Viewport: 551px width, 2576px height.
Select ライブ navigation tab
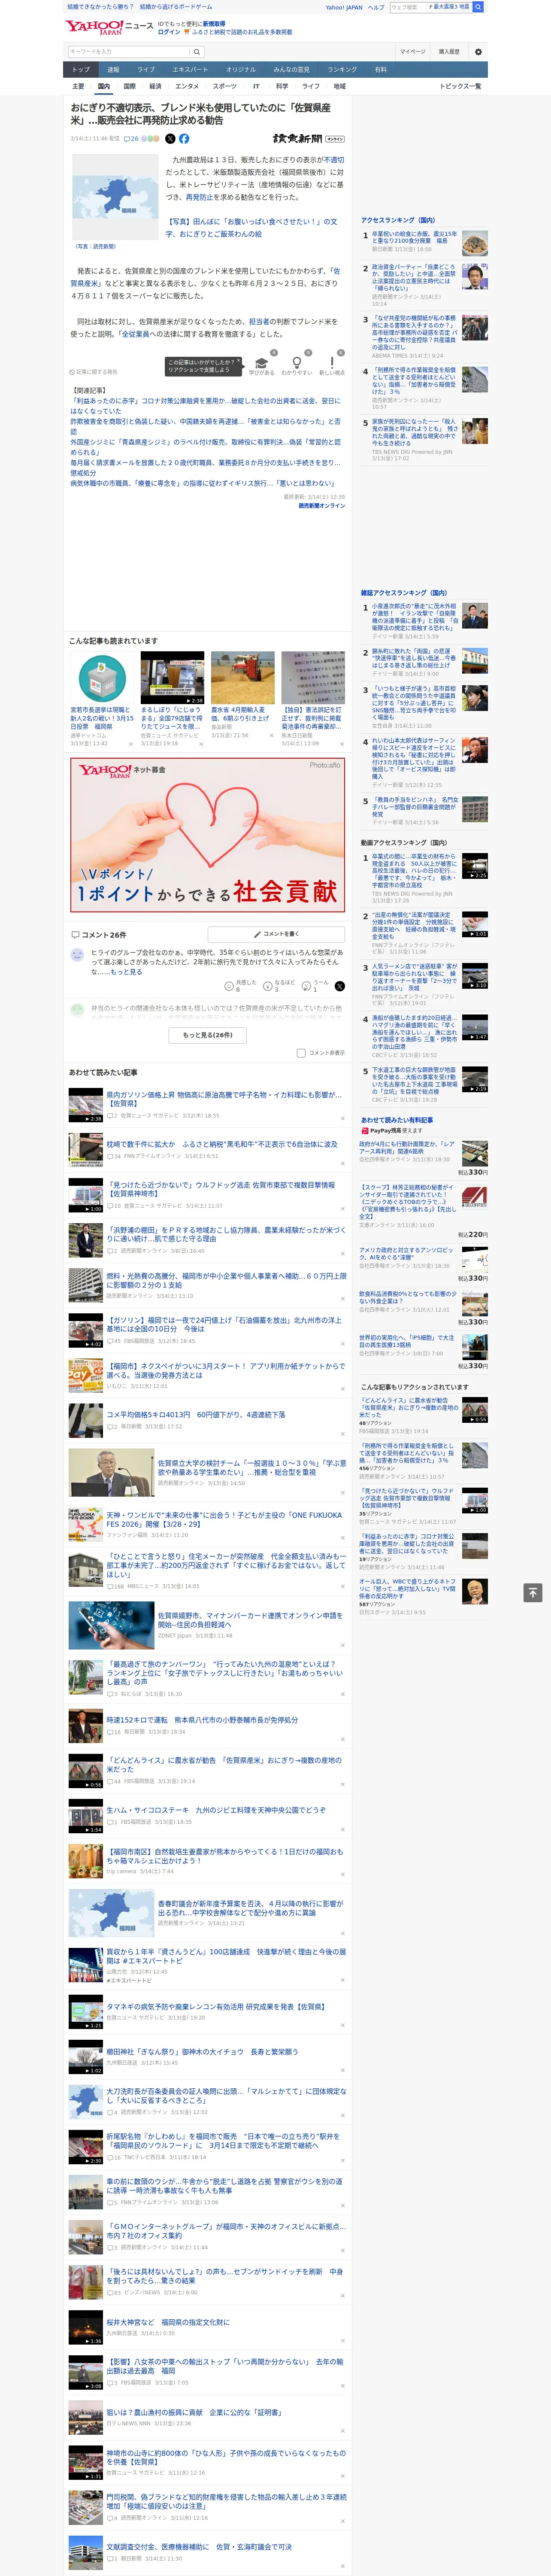click(x=146, y=70)
